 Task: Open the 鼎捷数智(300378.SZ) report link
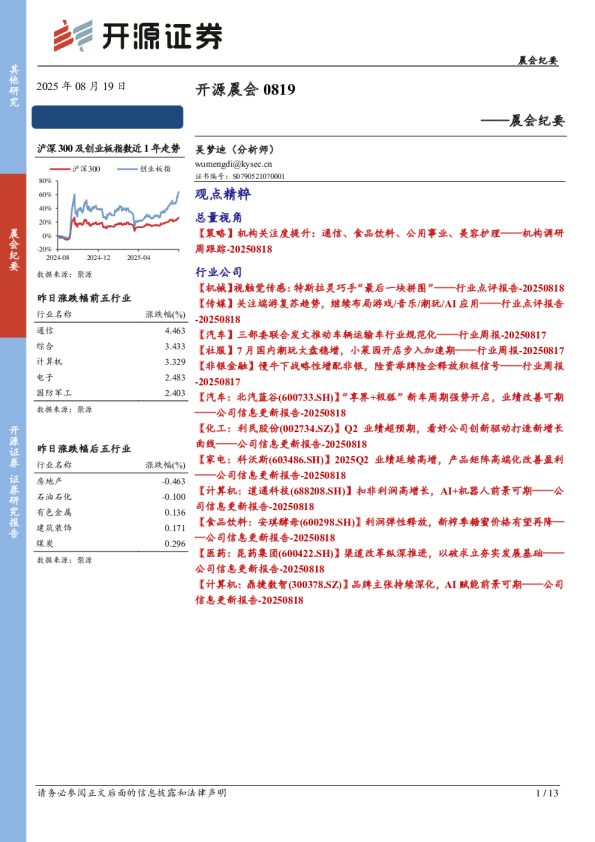click(380, 592)
